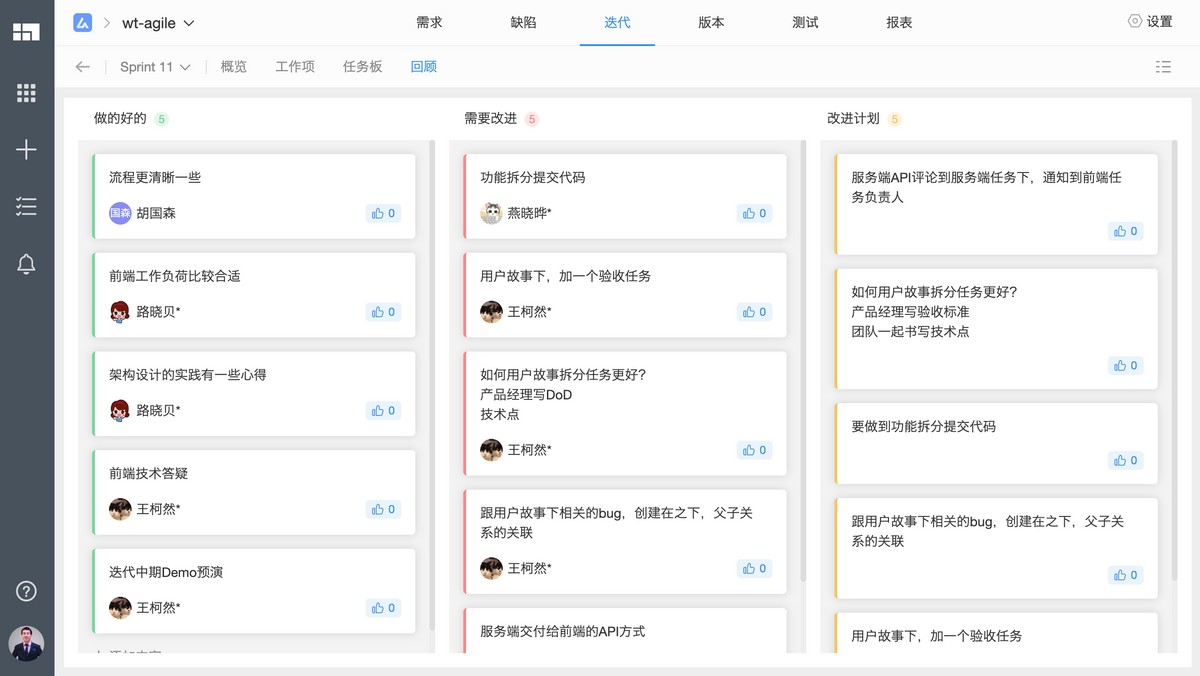Open the help question-mark icon
This screenshot has height=676, width=1200.
pyautogui.click(x=26, y=590)
